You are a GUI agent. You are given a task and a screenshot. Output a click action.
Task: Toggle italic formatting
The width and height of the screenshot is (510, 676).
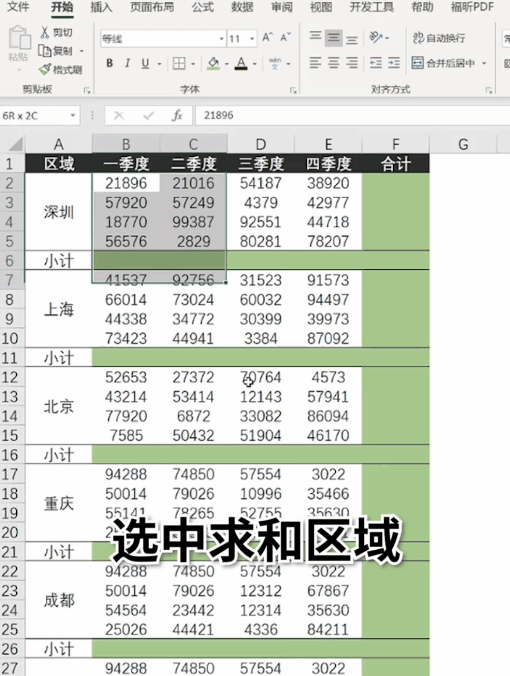point(127,64)
